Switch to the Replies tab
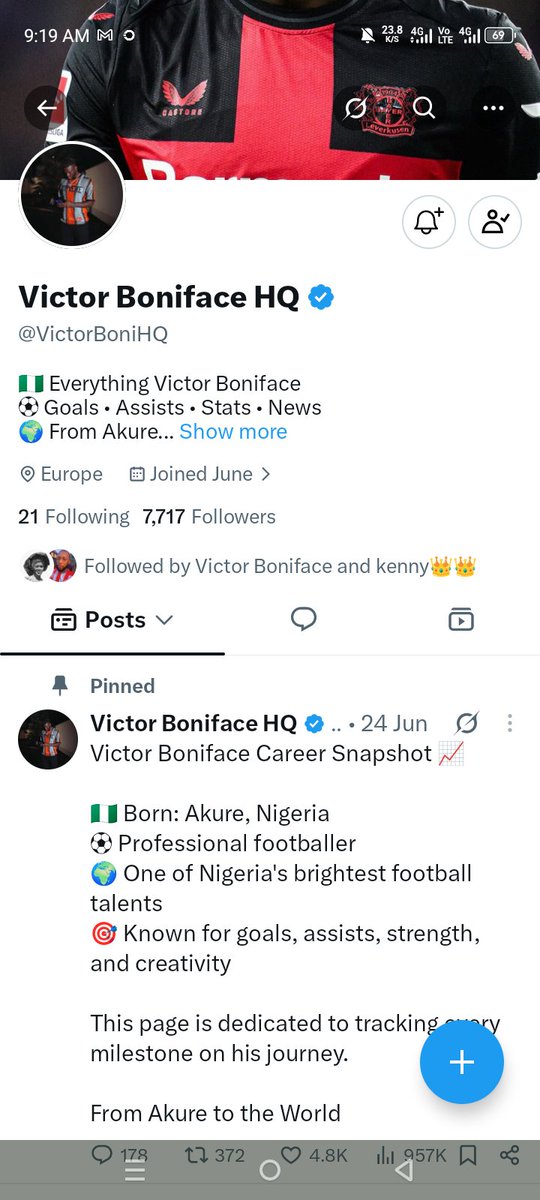540x1200 pixels. point(304,620)
